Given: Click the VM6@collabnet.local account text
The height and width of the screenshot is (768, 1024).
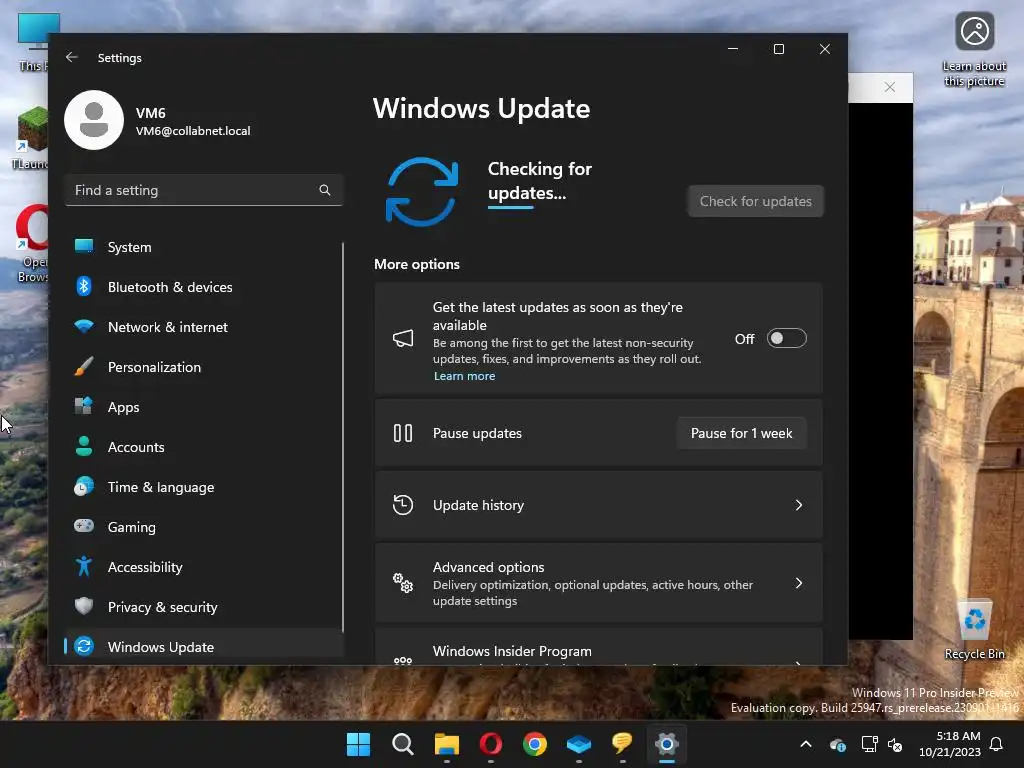Looking at the screenshot, I should point(193,131).
